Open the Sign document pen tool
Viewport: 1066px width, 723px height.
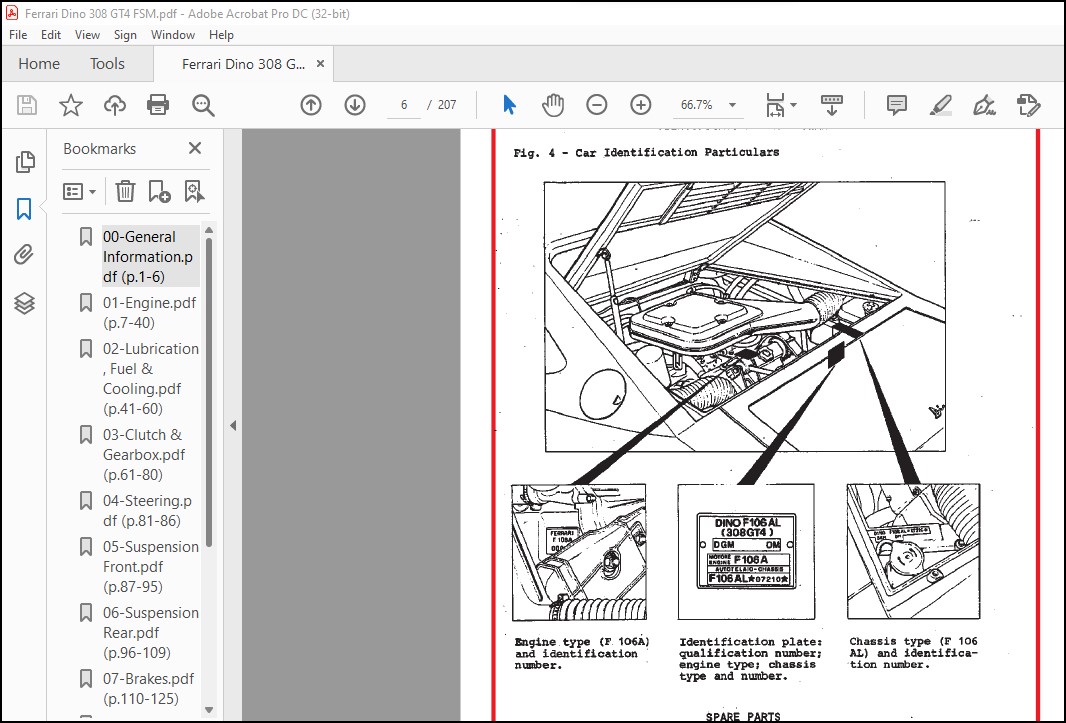[984, 105]
